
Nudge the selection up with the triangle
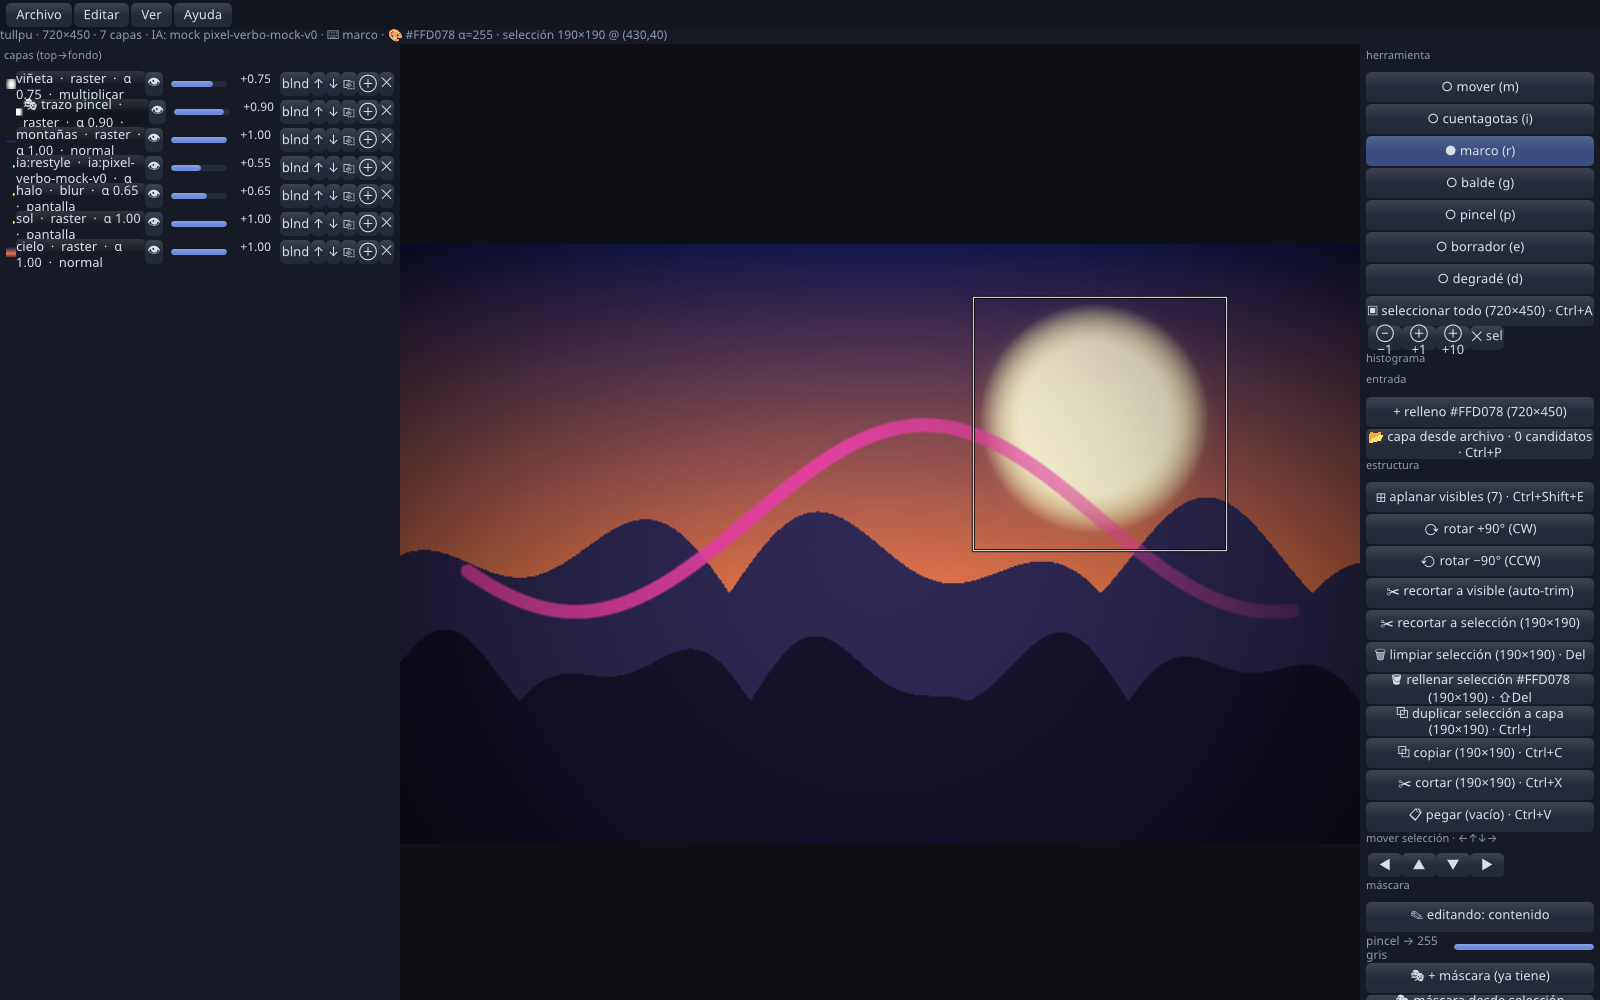click(x=1419, y=864)
